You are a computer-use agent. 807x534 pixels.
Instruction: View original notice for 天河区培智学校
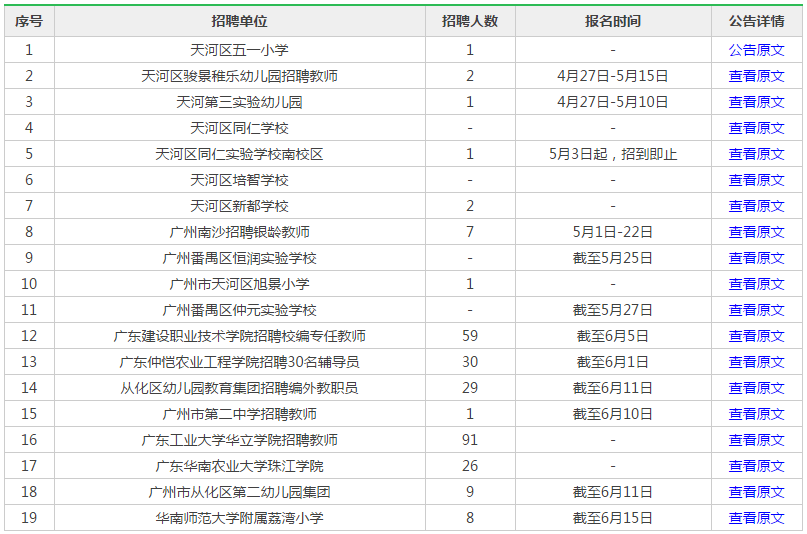click(756, 180)
